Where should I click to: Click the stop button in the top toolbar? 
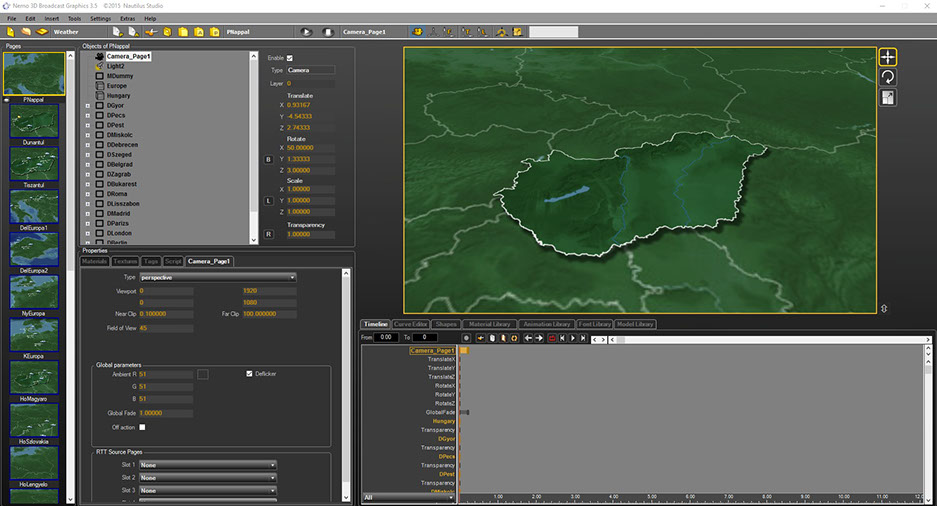click(329, 32)
